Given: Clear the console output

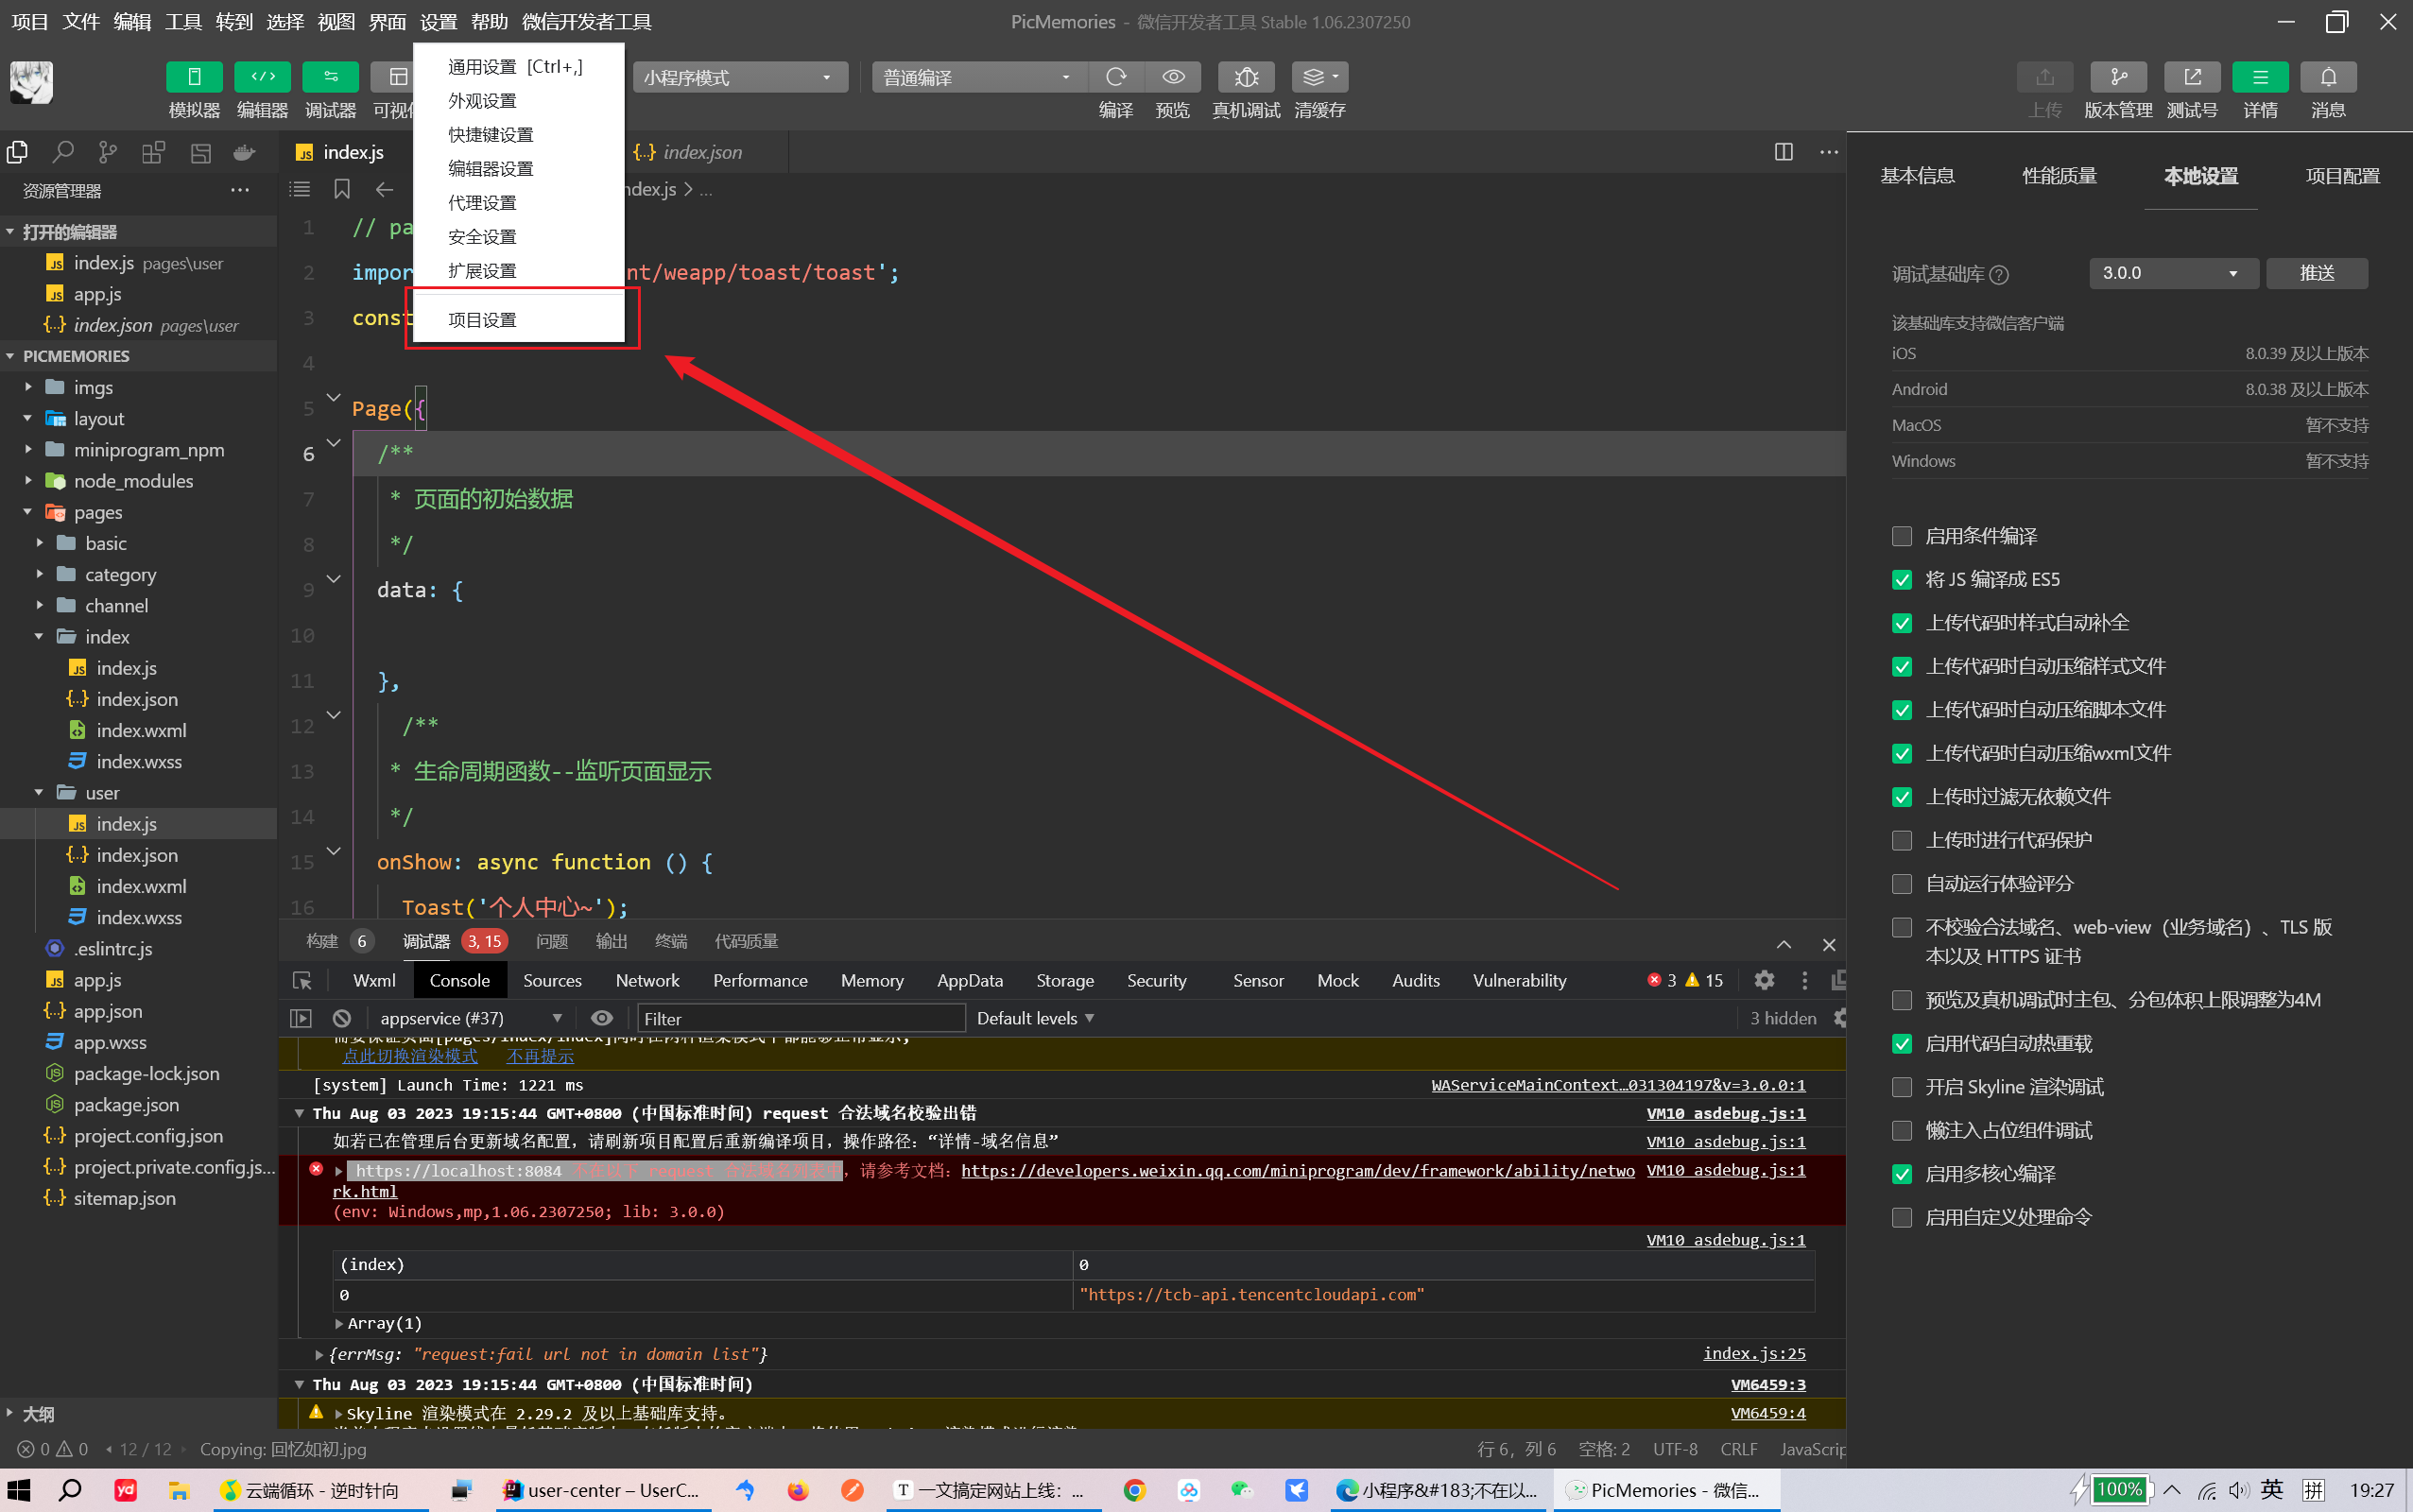Looking at the screenshot, I should pos(342,1018).
